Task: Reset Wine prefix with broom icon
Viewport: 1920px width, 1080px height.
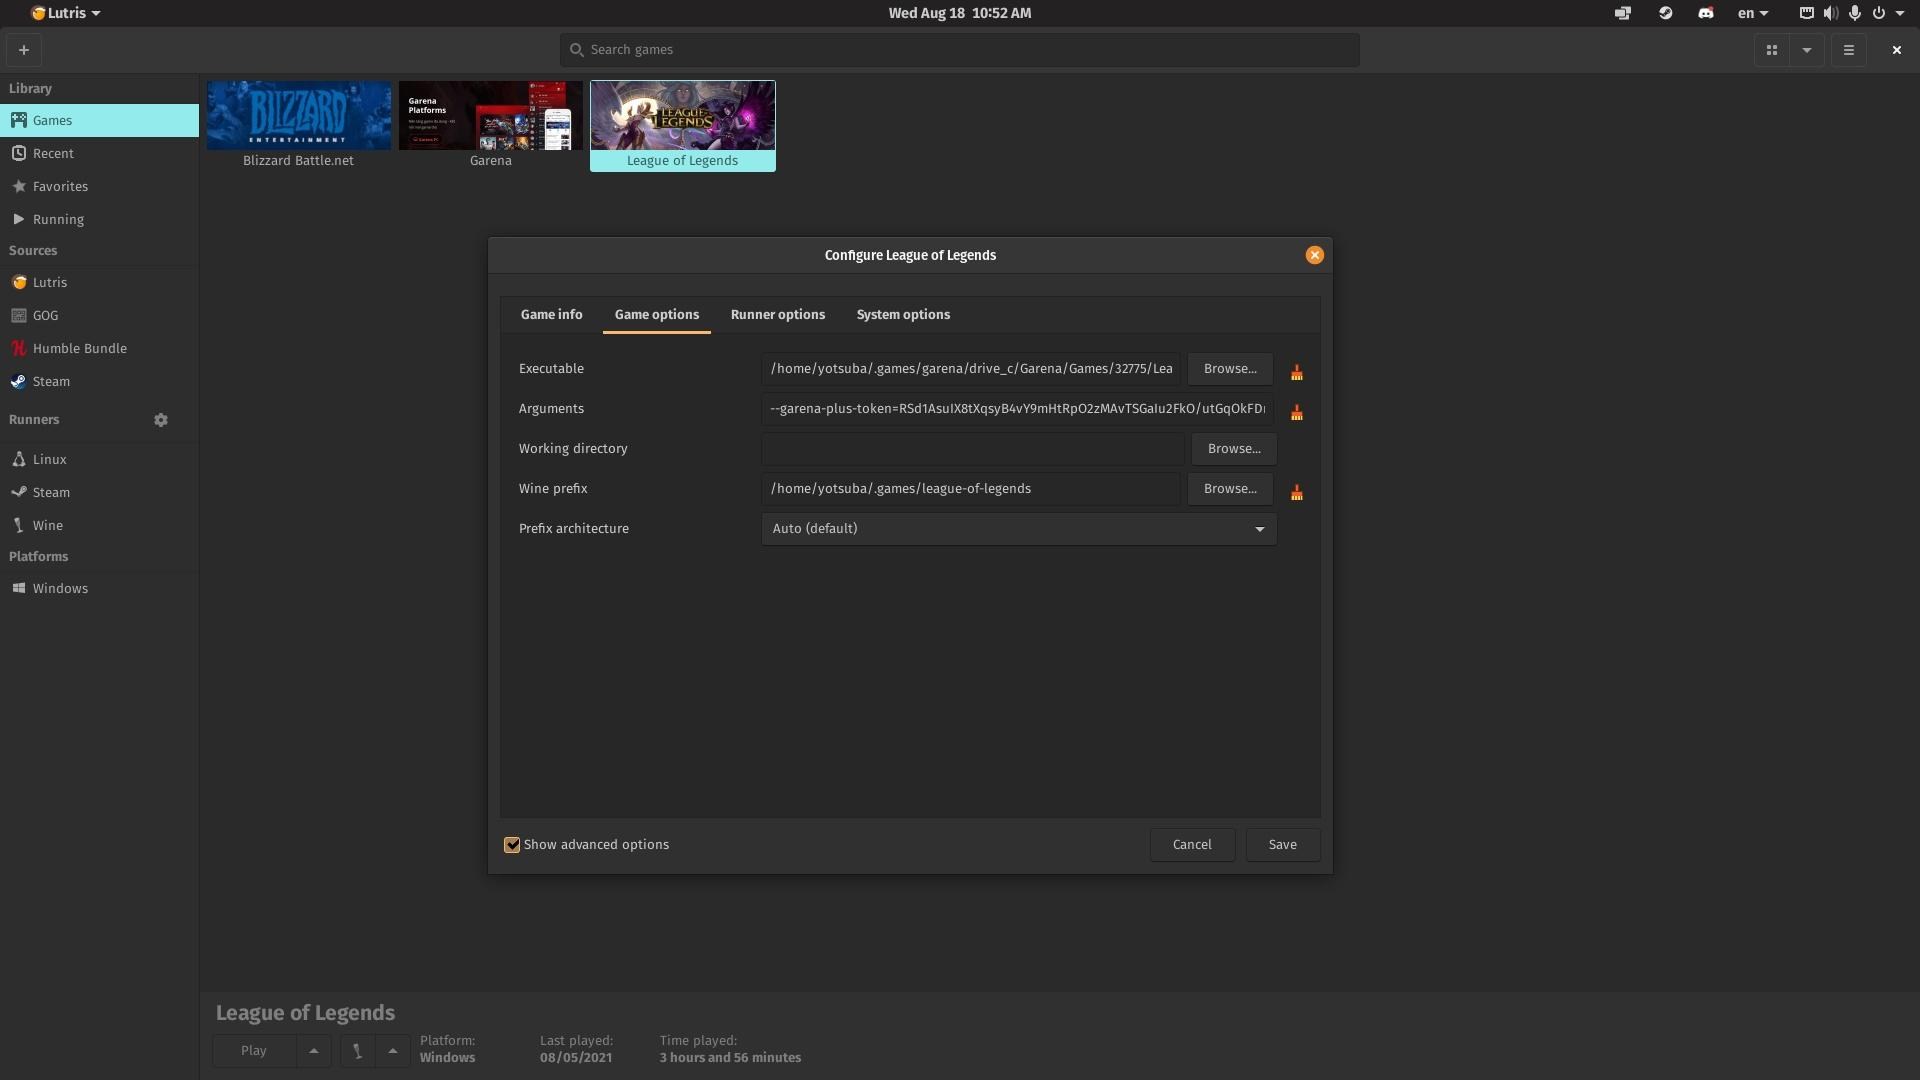Action: (1296, 492)
